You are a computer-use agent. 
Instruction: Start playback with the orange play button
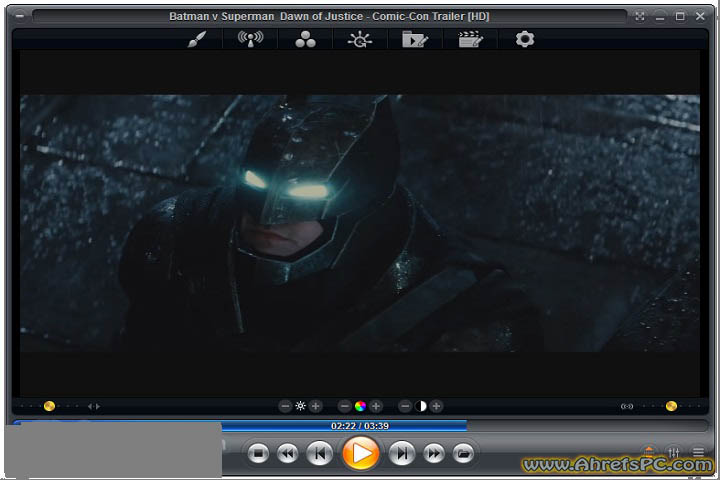[x=361, y=453]
